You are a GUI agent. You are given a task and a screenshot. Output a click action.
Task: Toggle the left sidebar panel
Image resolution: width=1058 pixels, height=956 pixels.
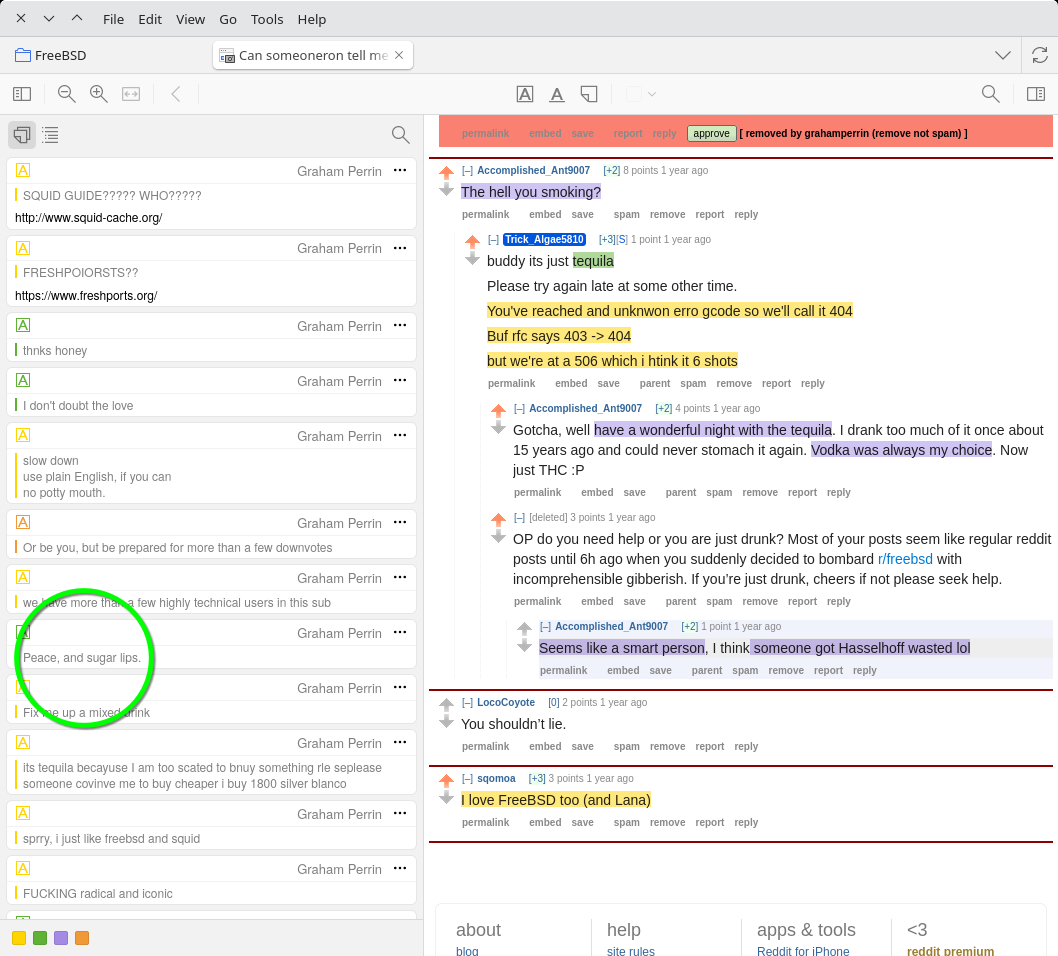(x=22, y=94)
